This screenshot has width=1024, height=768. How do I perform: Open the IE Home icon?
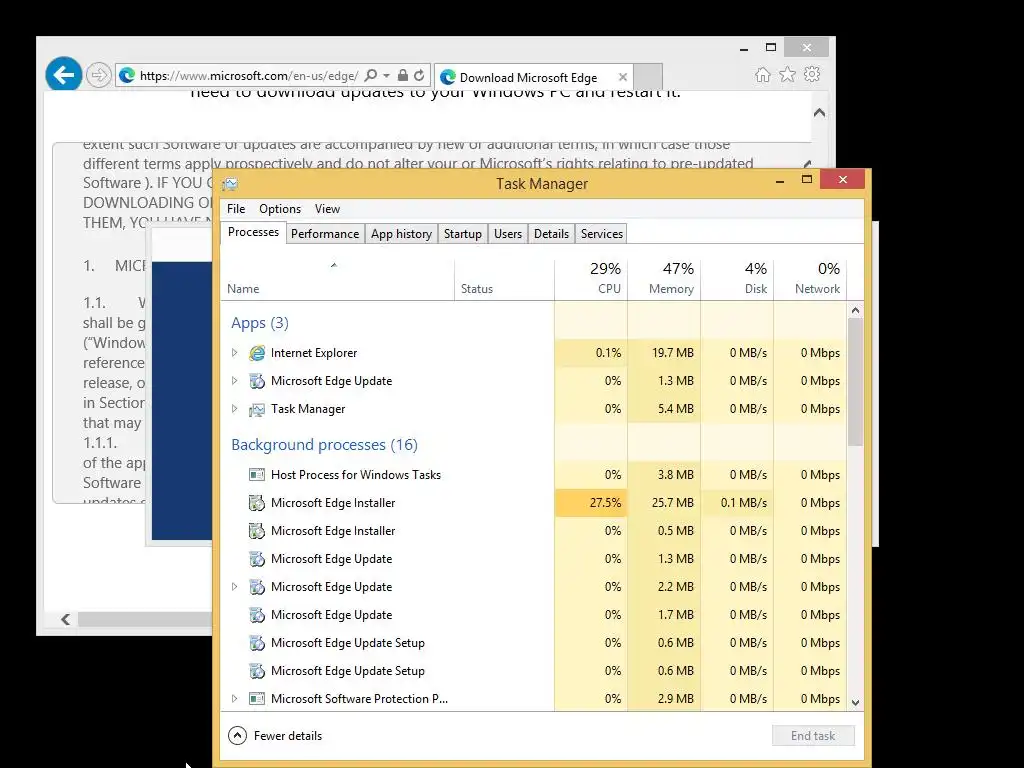[x=762, y=74]
